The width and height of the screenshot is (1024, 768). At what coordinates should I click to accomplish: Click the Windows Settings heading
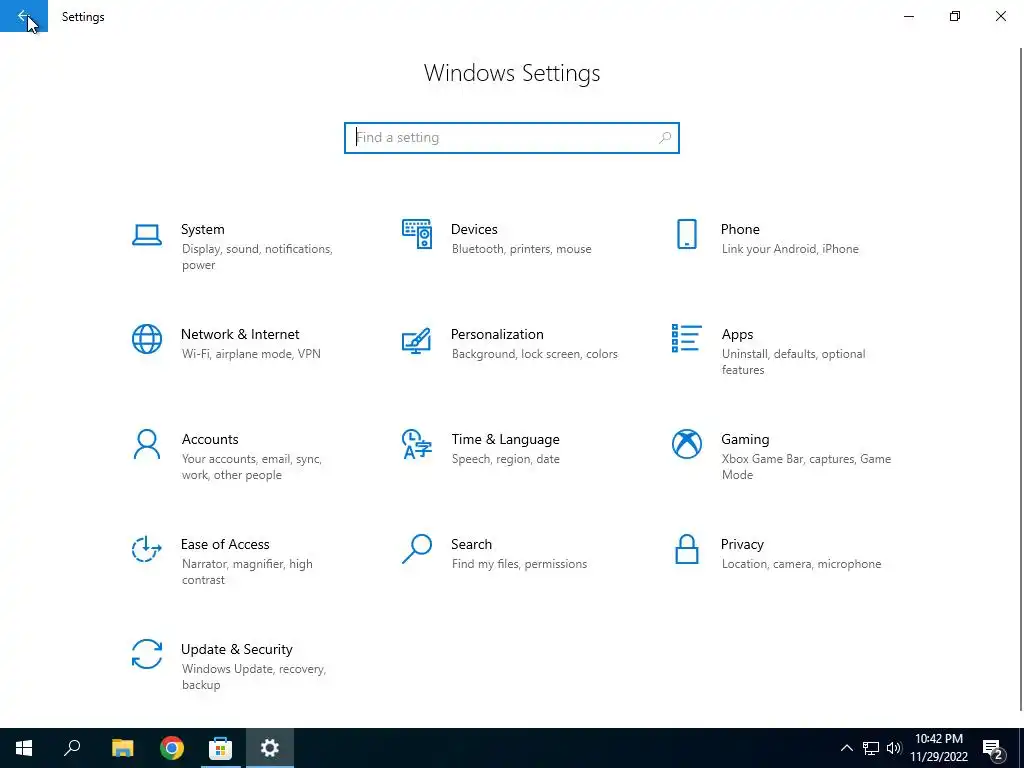tap(511, 73)
